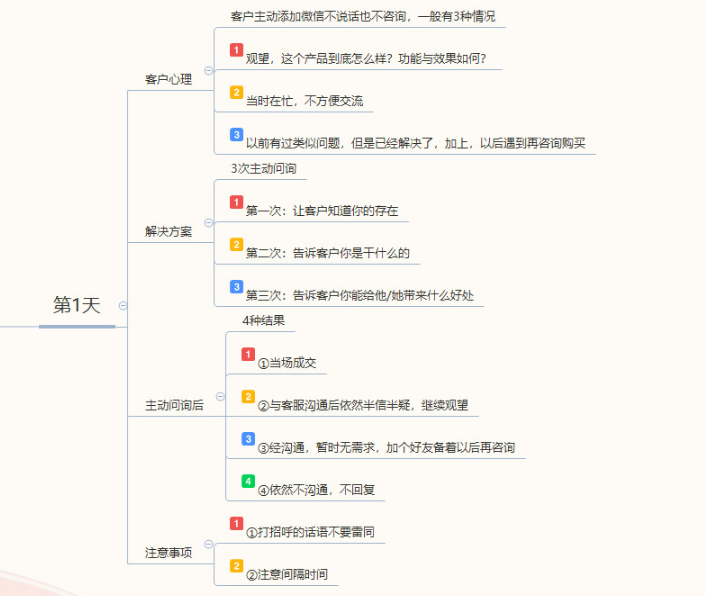705x596 pixels.
Task: Select the label '3次主动问询'
Action: point(263,169)
